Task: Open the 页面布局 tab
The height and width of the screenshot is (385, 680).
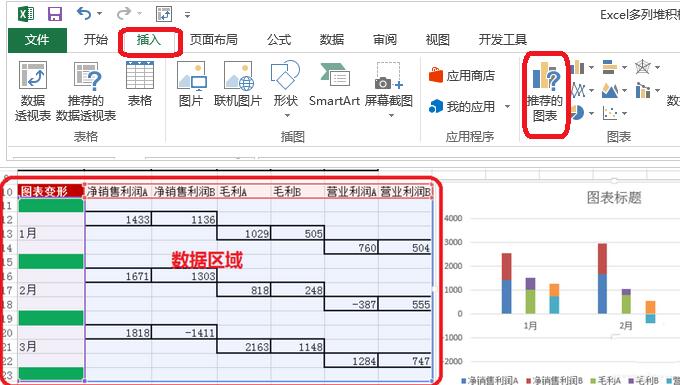Action: click(213, 40)
